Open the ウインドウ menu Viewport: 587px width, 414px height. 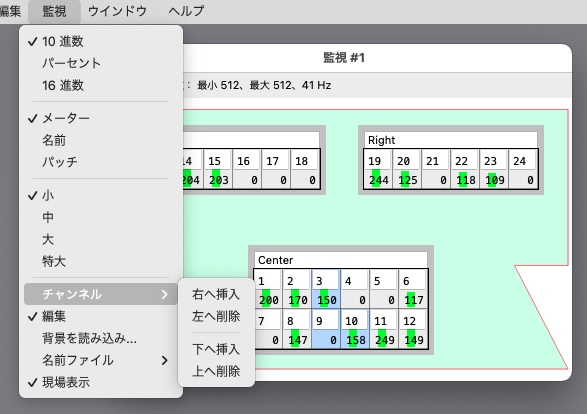click(x=117, y=11)
